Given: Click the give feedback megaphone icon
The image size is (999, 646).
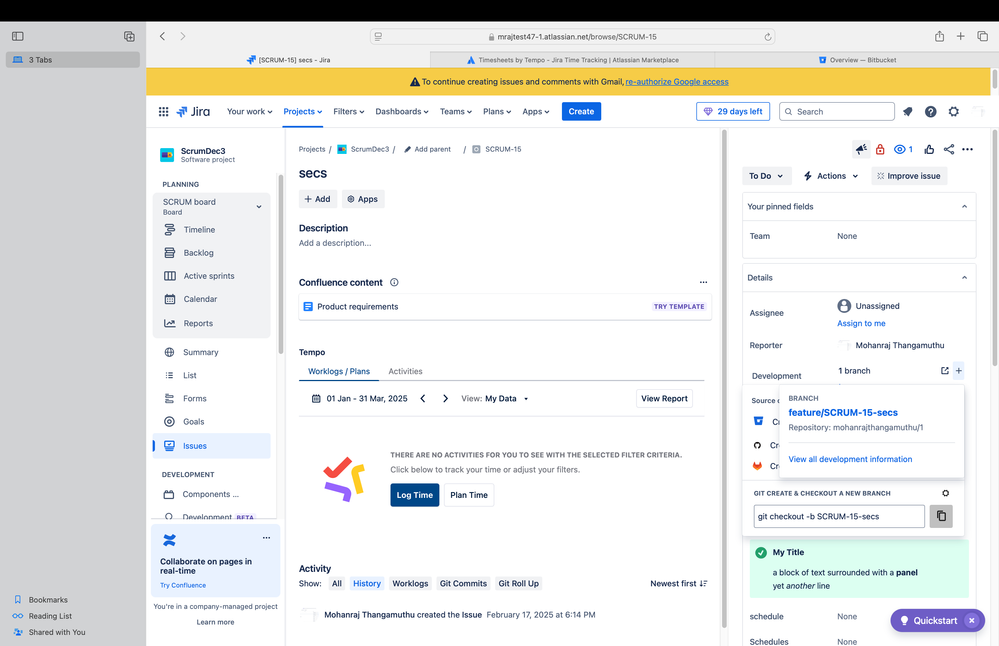Looking at the screenshot, I should click(861, 149).
